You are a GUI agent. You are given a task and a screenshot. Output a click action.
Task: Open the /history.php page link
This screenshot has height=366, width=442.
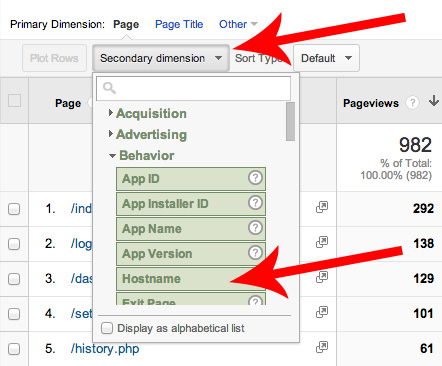(x=105, y=349)
